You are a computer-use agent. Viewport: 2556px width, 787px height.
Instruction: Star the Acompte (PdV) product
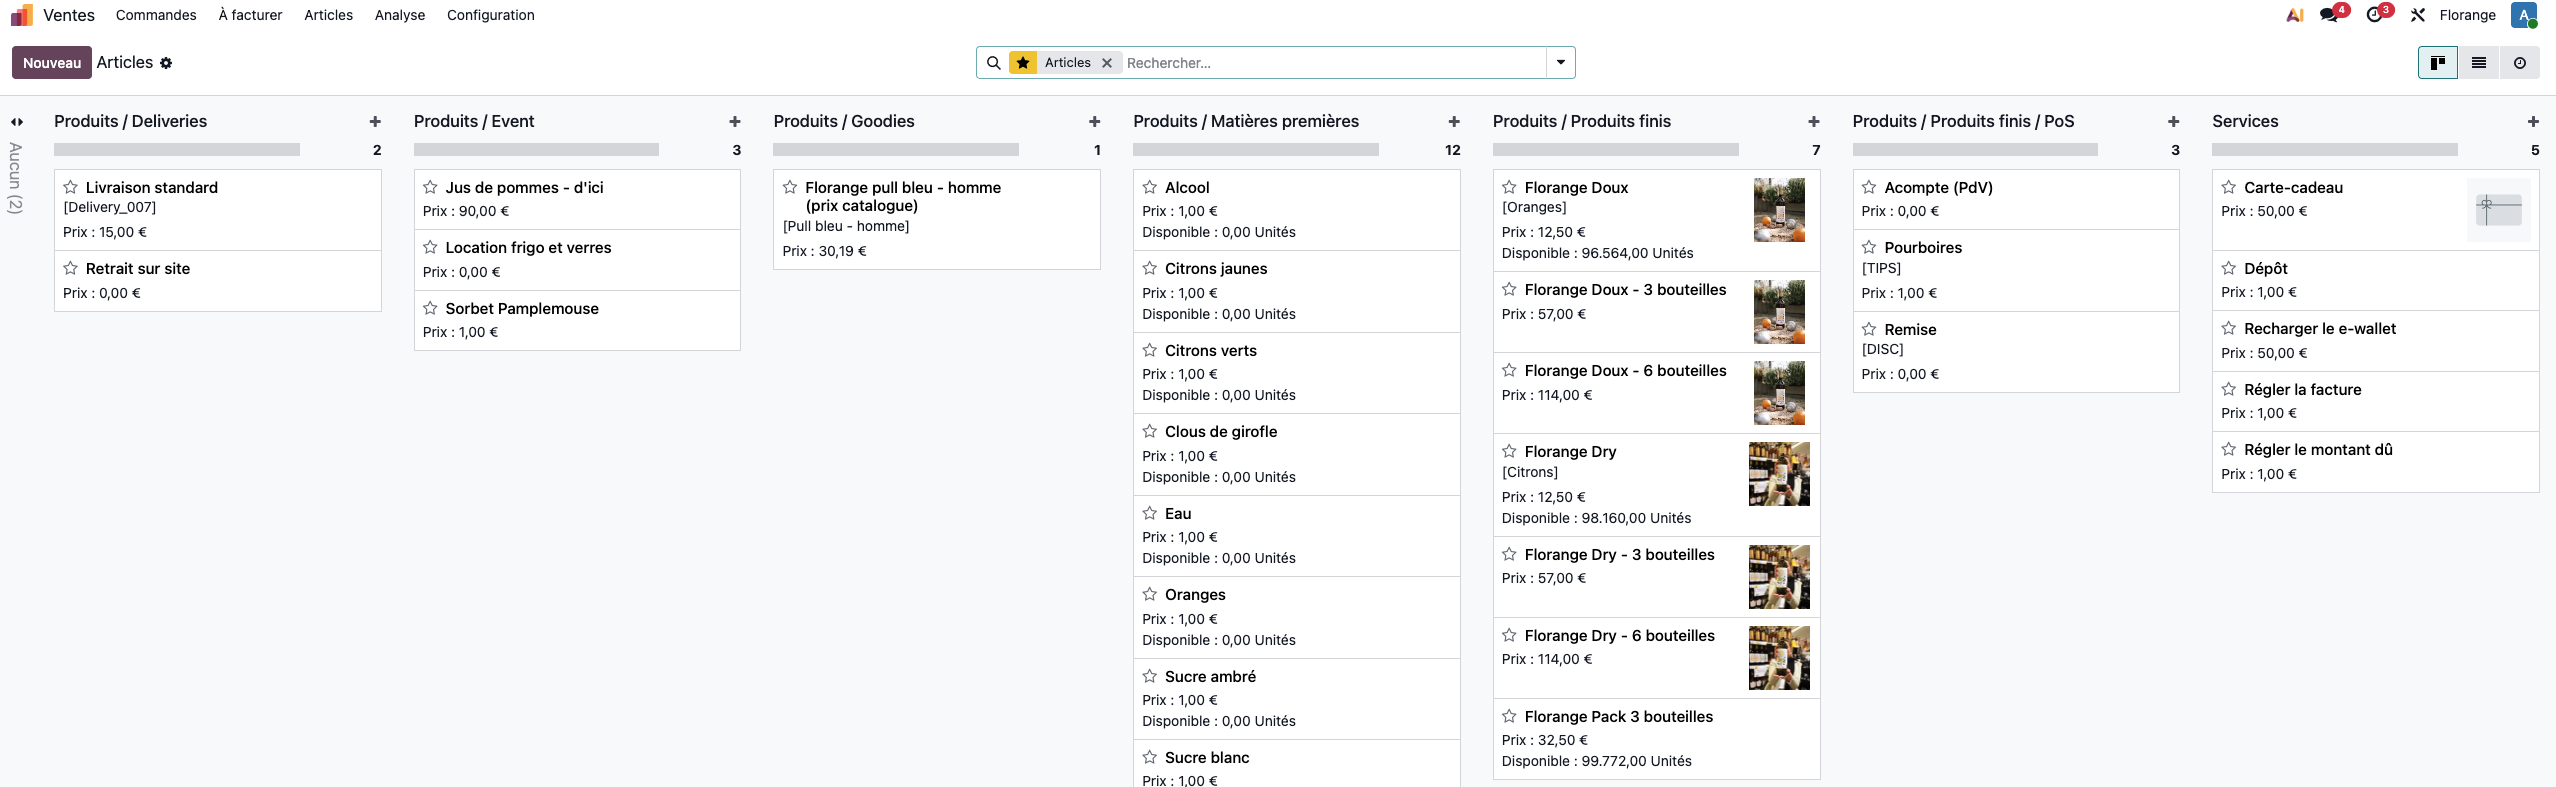coord(1869,187)
